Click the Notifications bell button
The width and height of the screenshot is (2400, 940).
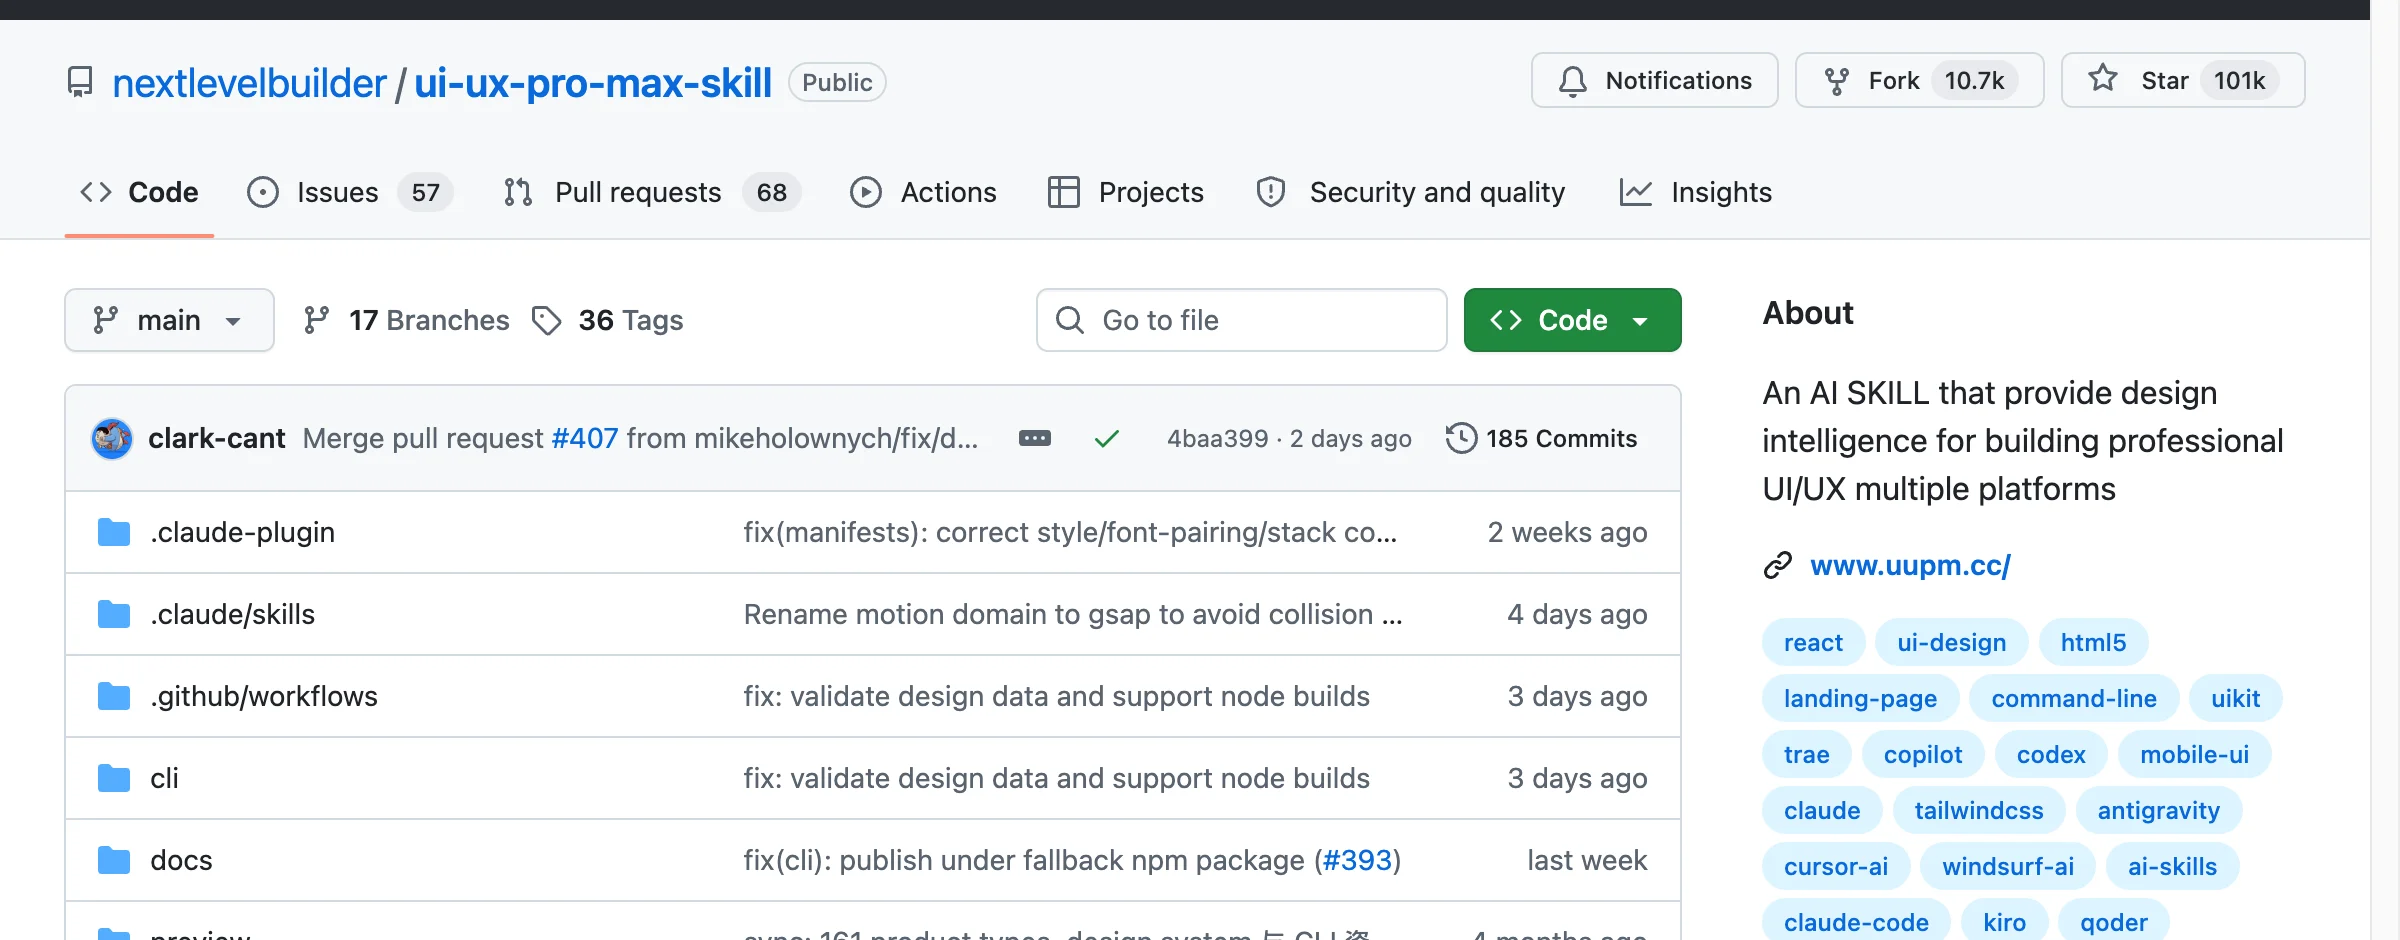pyautogui.click(x=1654, y=80)
